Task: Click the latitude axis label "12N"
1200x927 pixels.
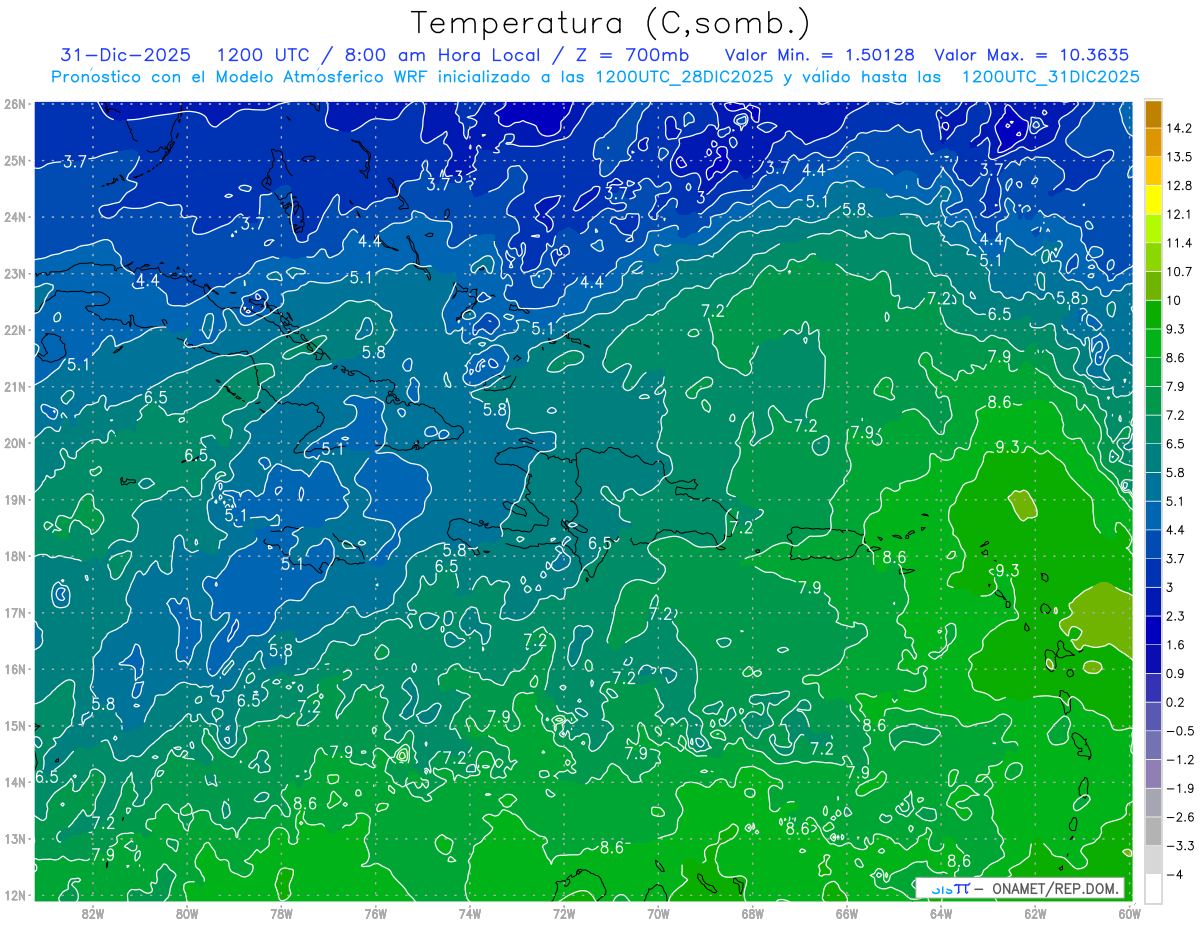Action: click(15, 895)
